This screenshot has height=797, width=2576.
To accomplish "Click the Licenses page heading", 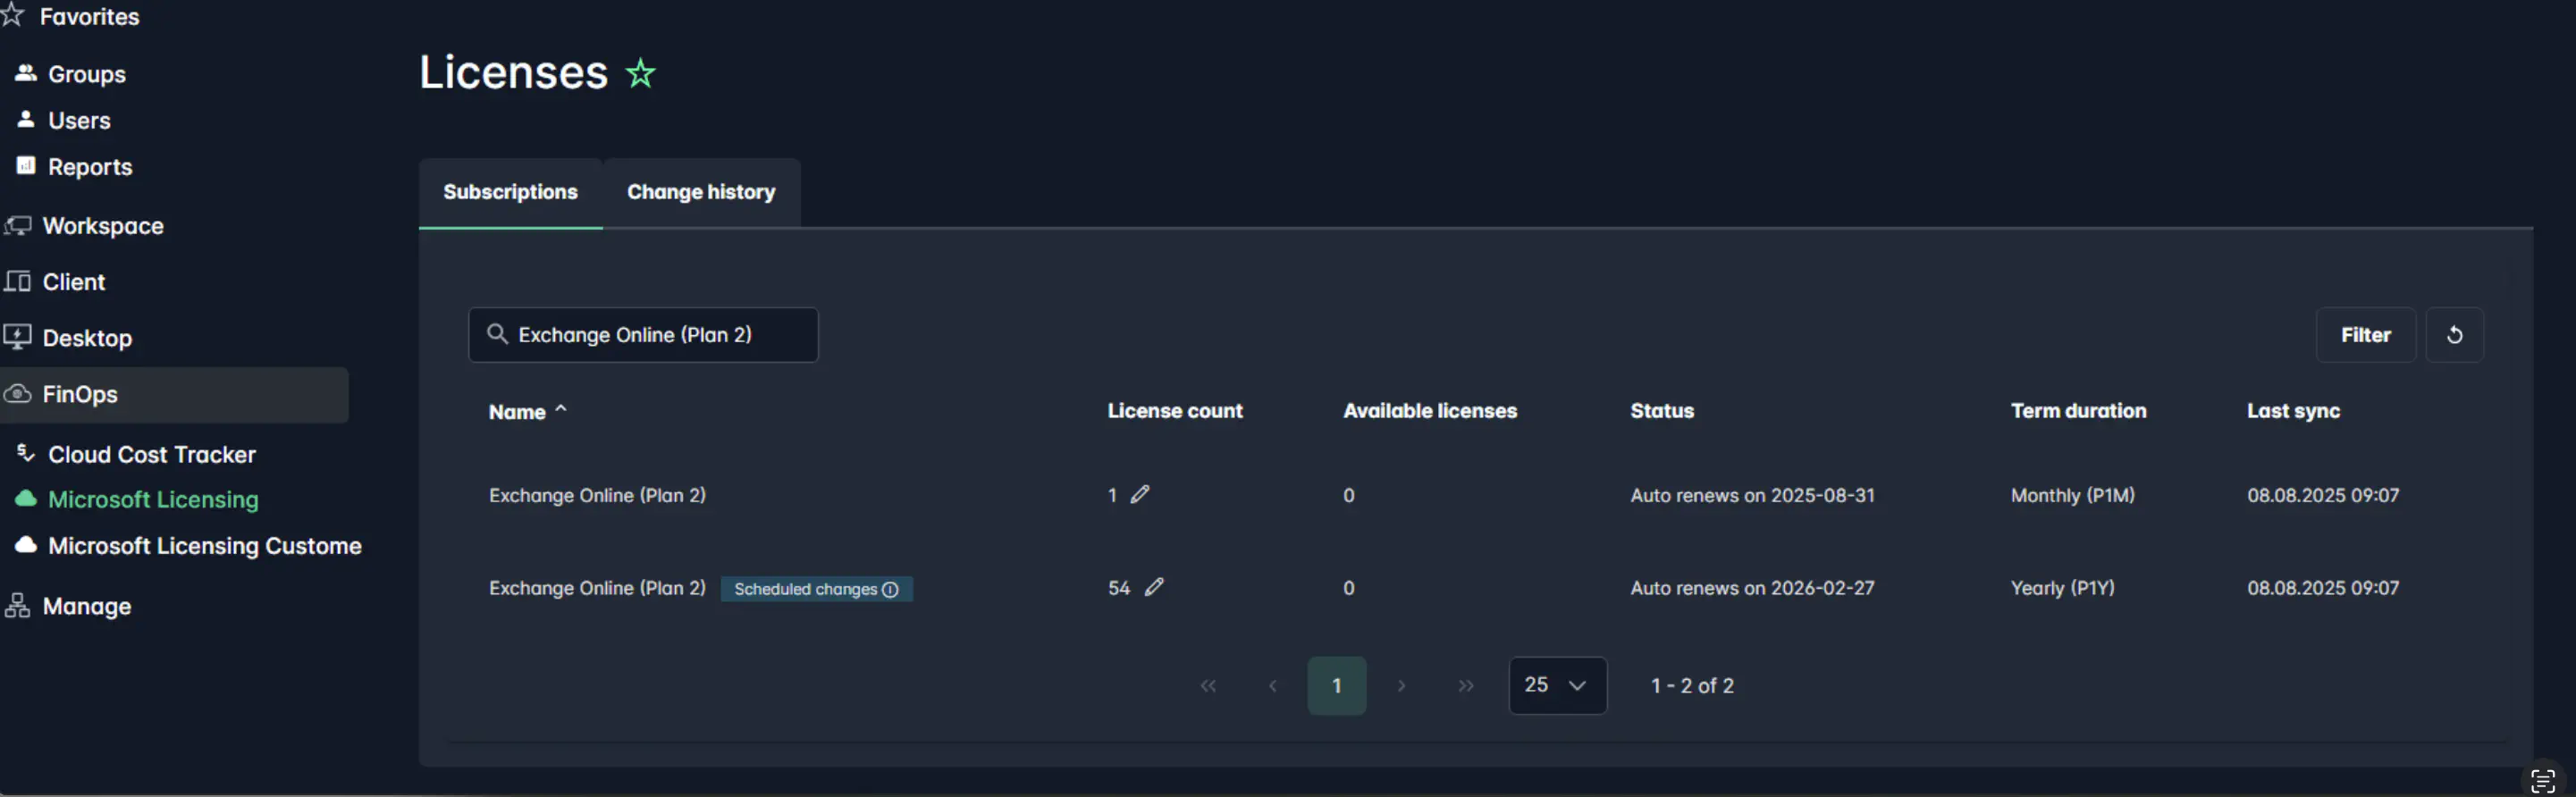I will click(513, 72).
